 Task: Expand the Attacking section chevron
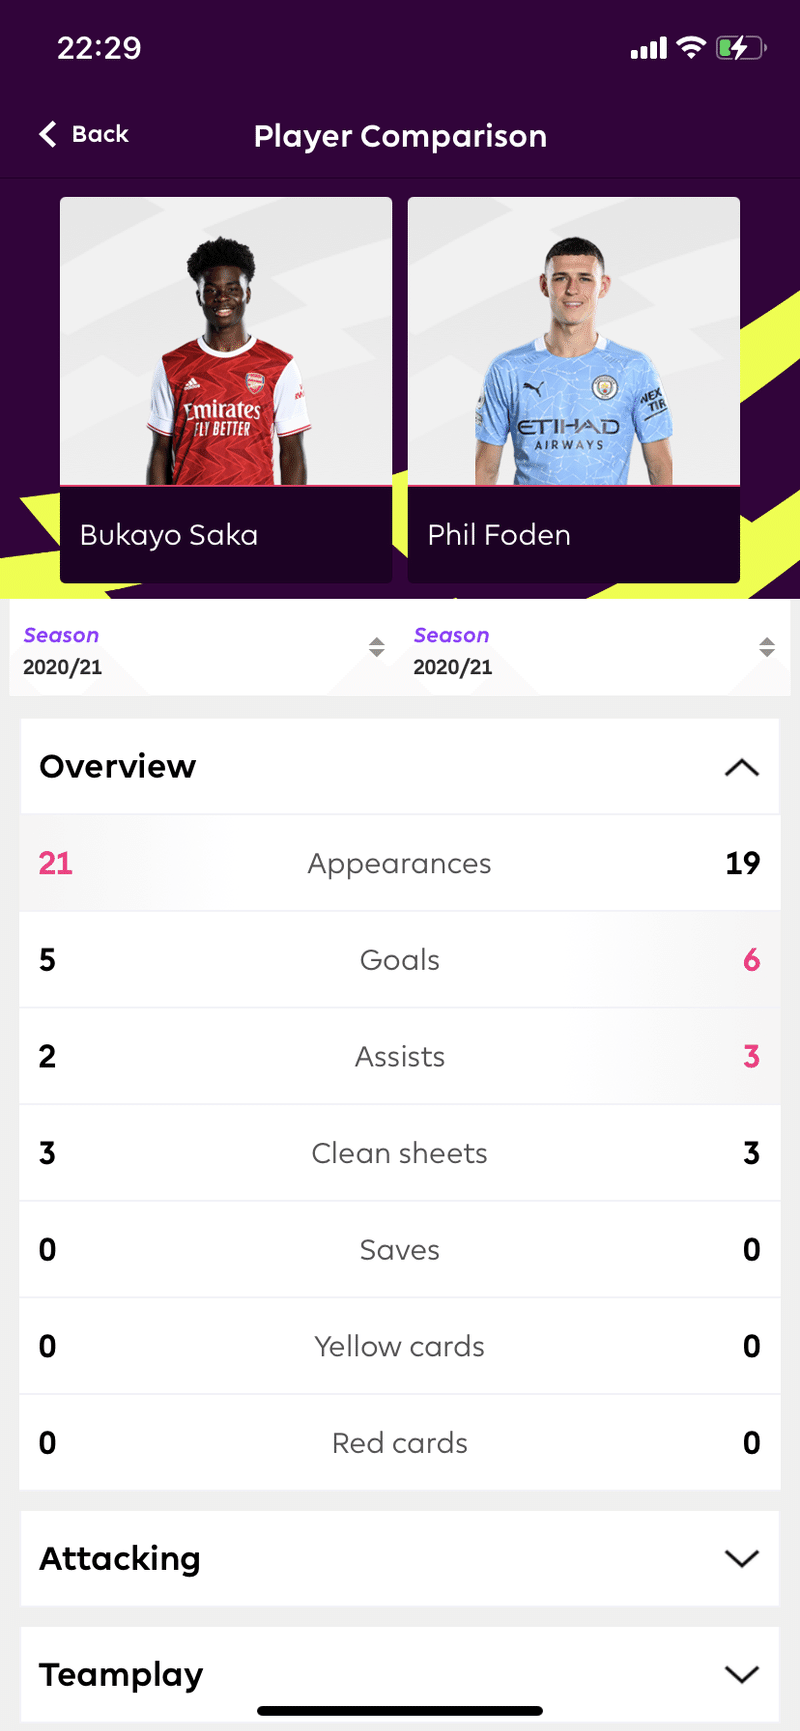[x=742, y=1558]
